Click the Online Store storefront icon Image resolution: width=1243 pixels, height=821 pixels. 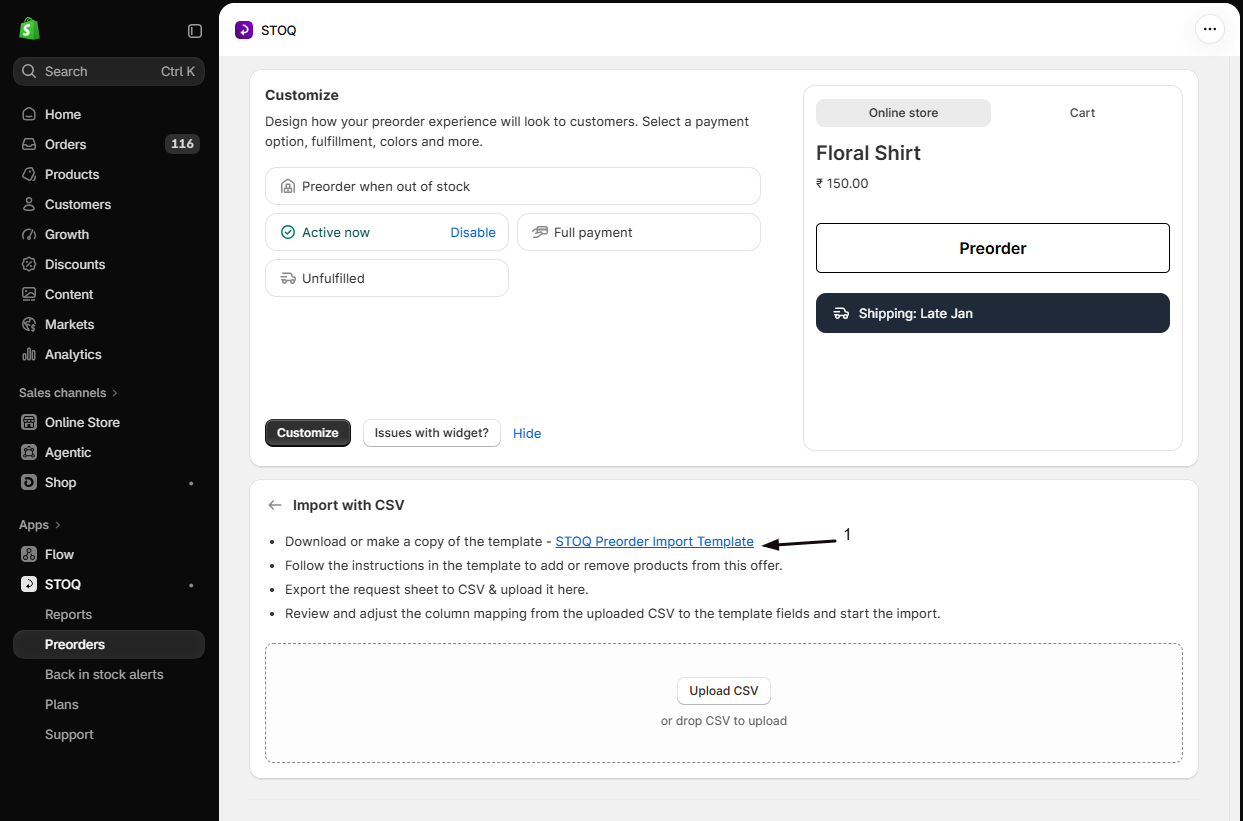tap(29, 422)
